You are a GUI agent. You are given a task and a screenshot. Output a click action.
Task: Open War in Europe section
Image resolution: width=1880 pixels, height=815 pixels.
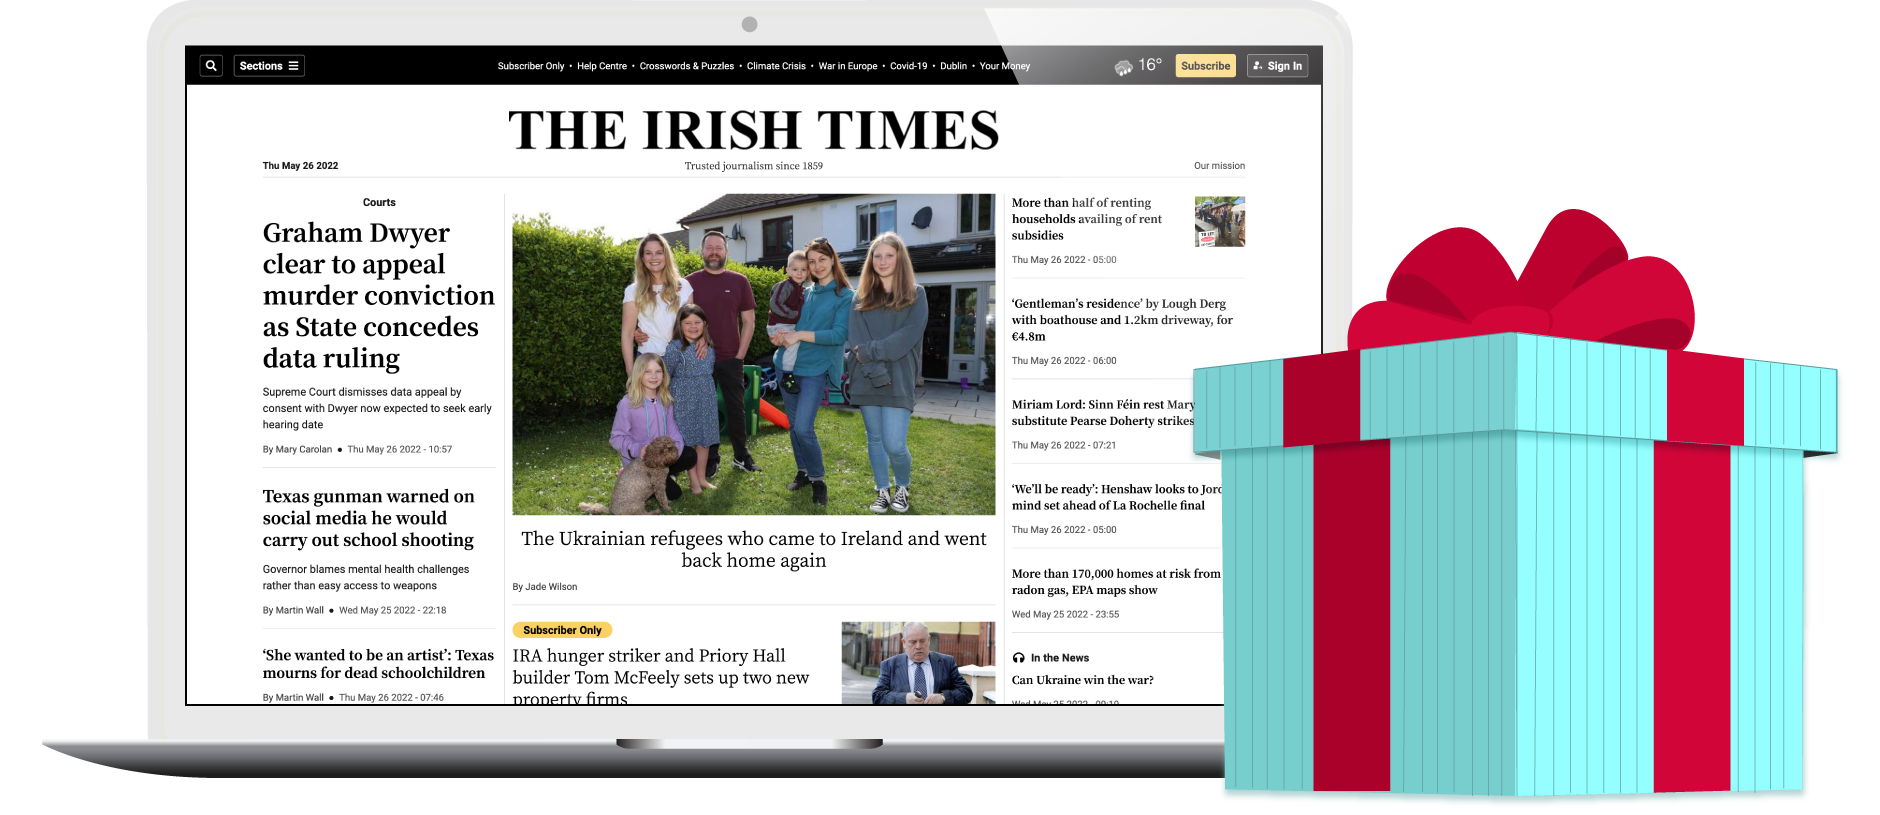[847, 66]
